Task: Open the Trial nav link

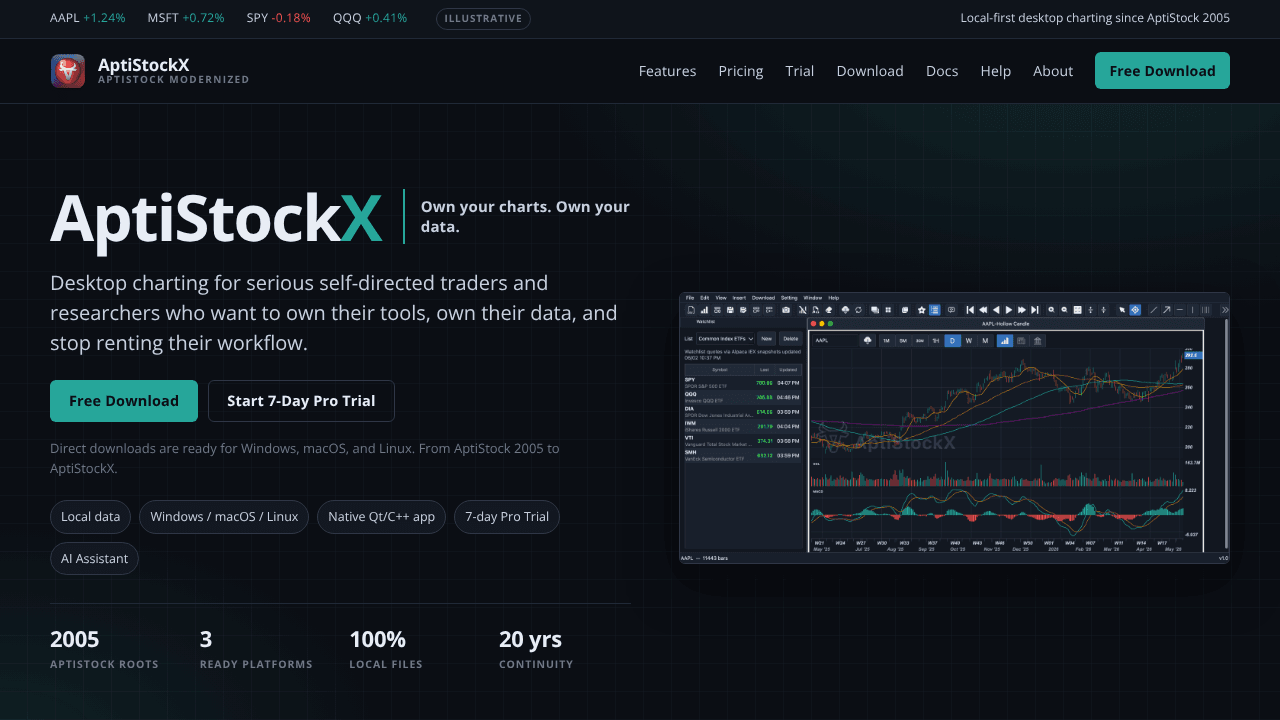Action: coord(800,71)
